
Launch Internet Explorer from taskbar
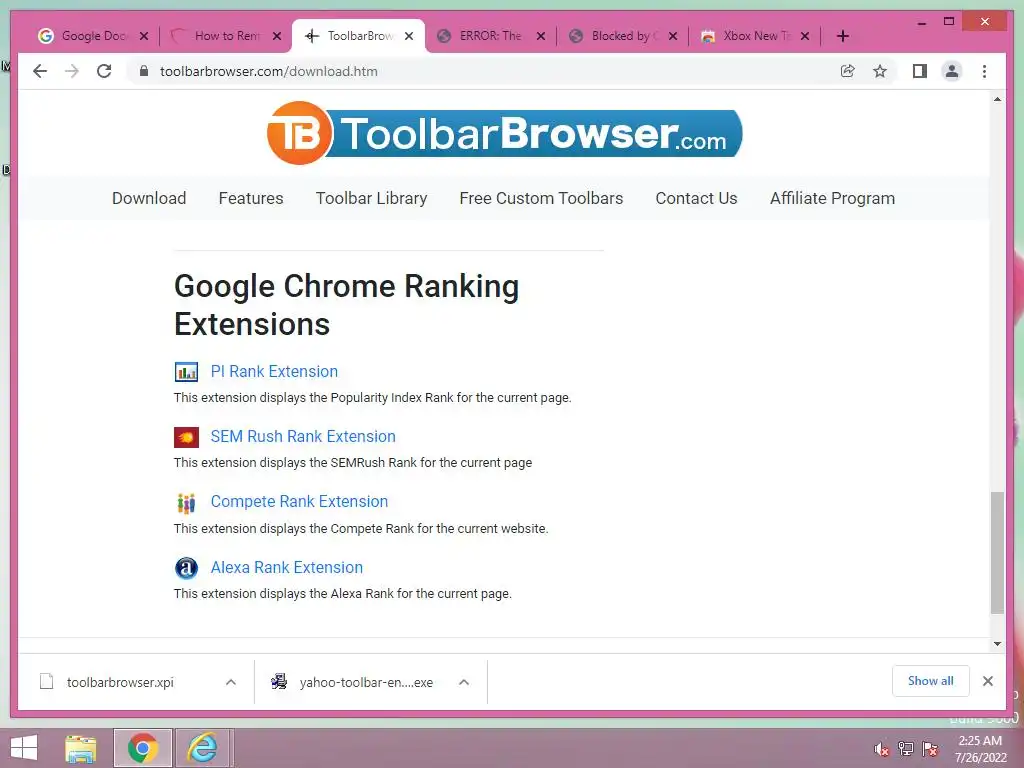pos(203,748)
